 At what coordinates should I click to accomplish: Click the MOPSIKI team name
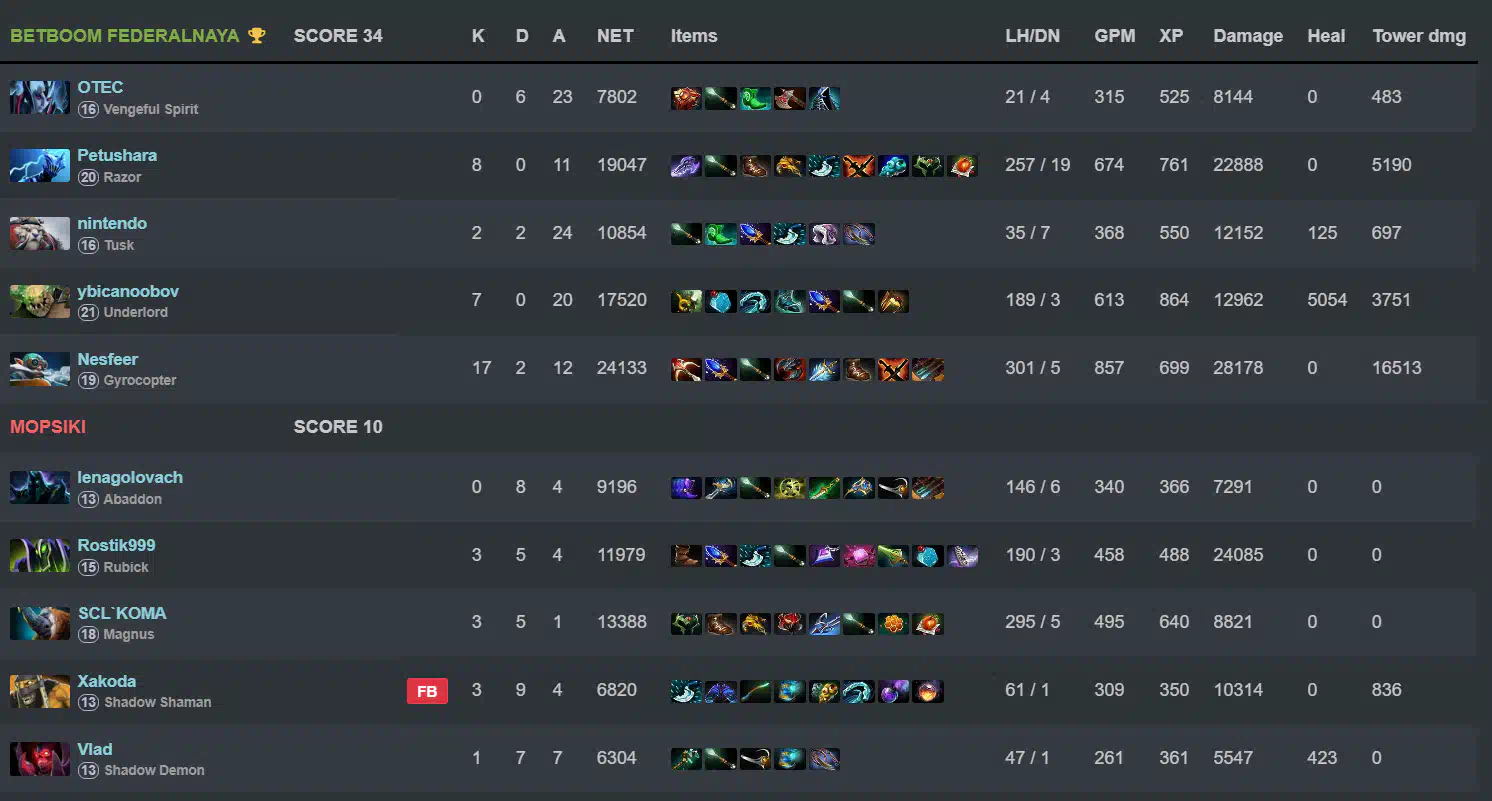point(48,427)
